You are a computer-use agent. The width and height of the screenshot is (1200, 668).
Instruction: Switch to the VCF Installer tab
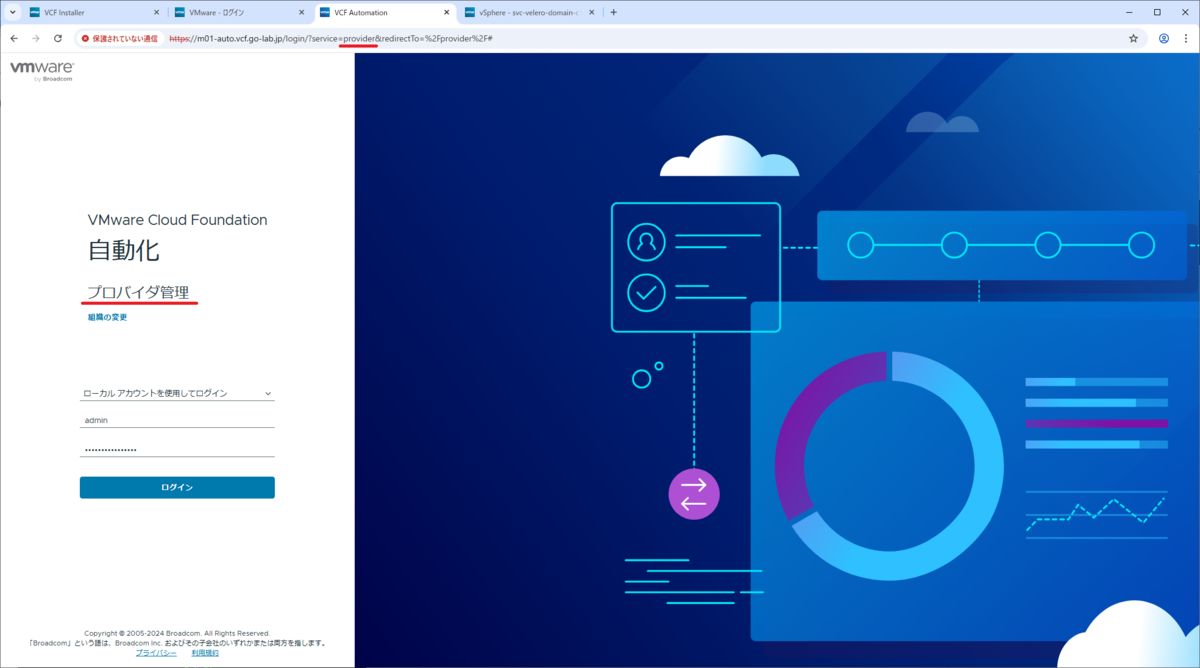(x=95, y=12)
